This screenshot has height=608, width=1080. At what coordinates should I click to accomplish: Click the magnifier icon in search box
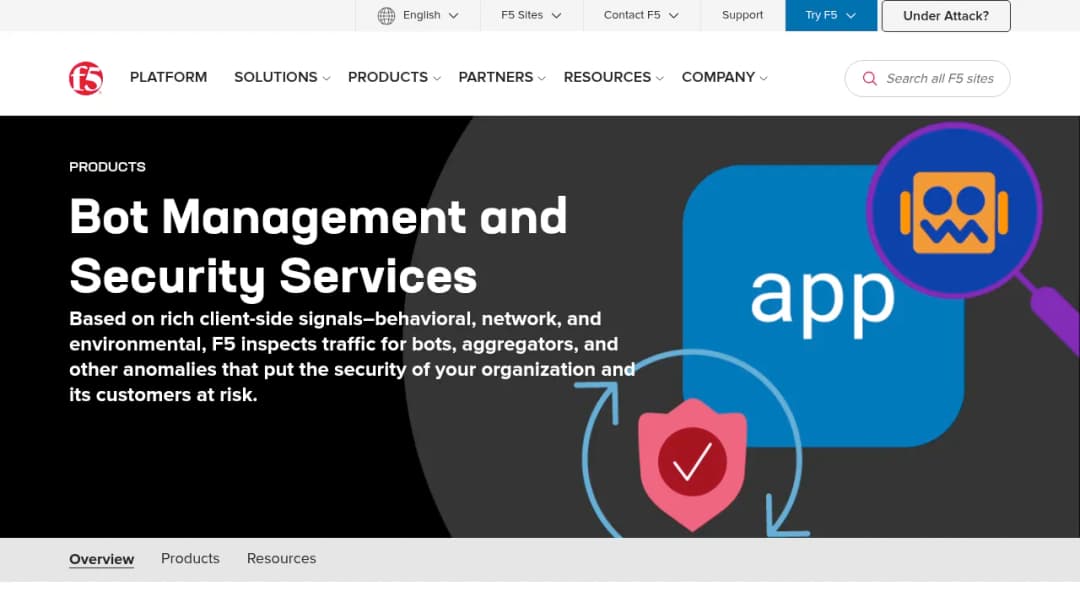tap(870, 78)
